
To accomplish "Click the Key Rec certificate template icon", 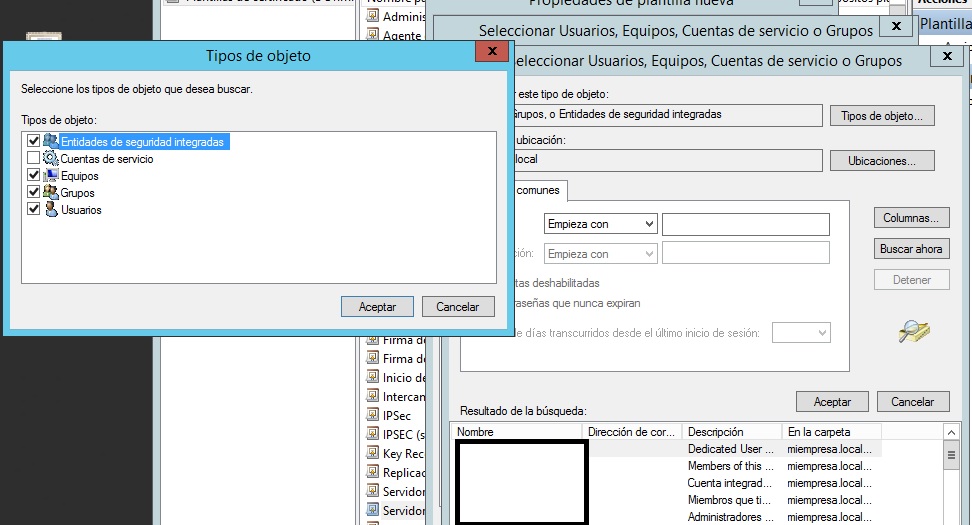I will click(x=372, y=454).
